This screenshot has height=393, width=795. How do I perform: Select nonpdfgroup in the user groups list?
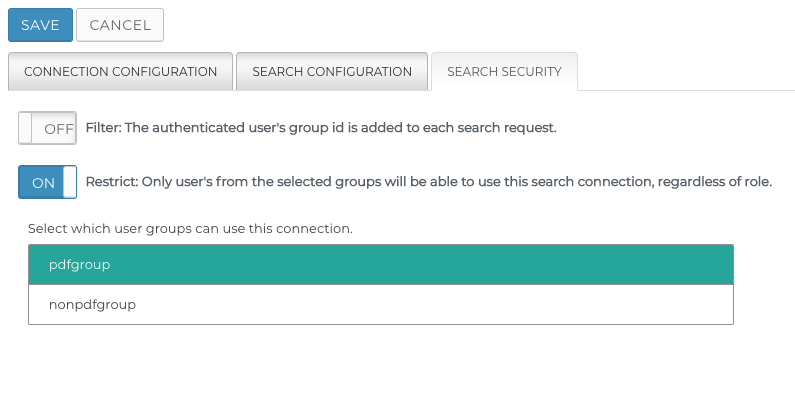pyautogui.click(x=381, y=304)
